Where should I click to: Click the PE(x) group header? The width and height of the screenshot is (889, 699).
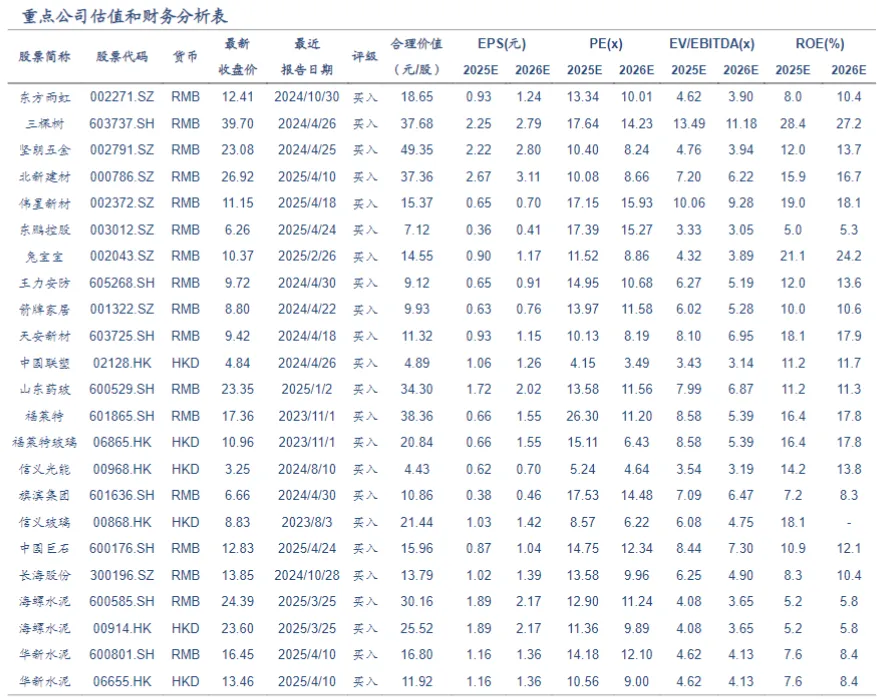pos(606,44)
